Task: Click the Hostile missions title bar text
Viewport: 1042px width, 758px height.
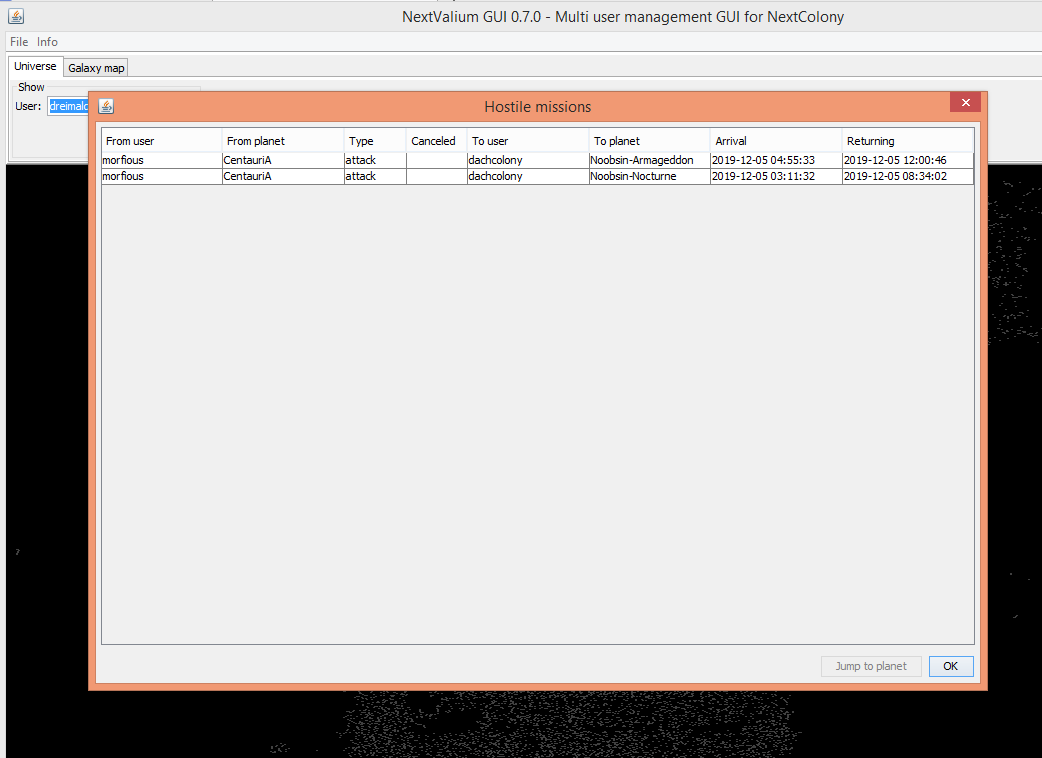Action: point(538,107)
